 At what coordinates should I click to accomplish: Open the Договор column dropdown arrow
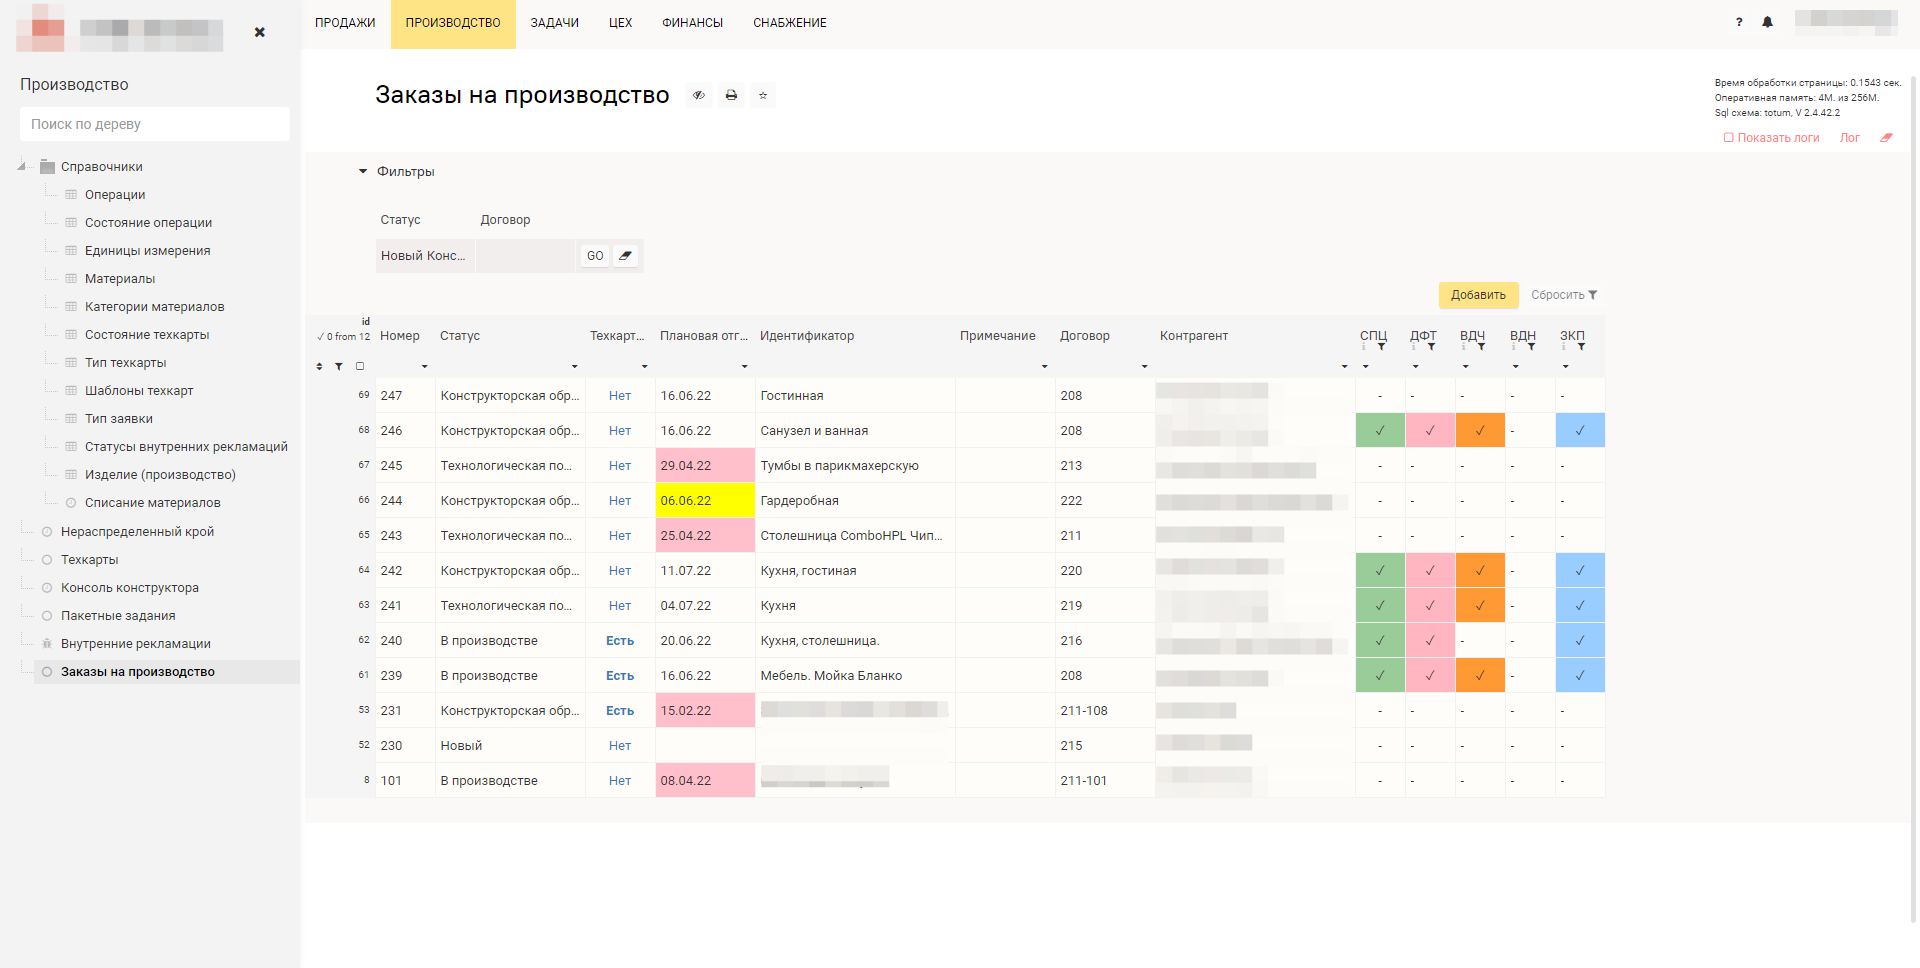[1145, 366]
